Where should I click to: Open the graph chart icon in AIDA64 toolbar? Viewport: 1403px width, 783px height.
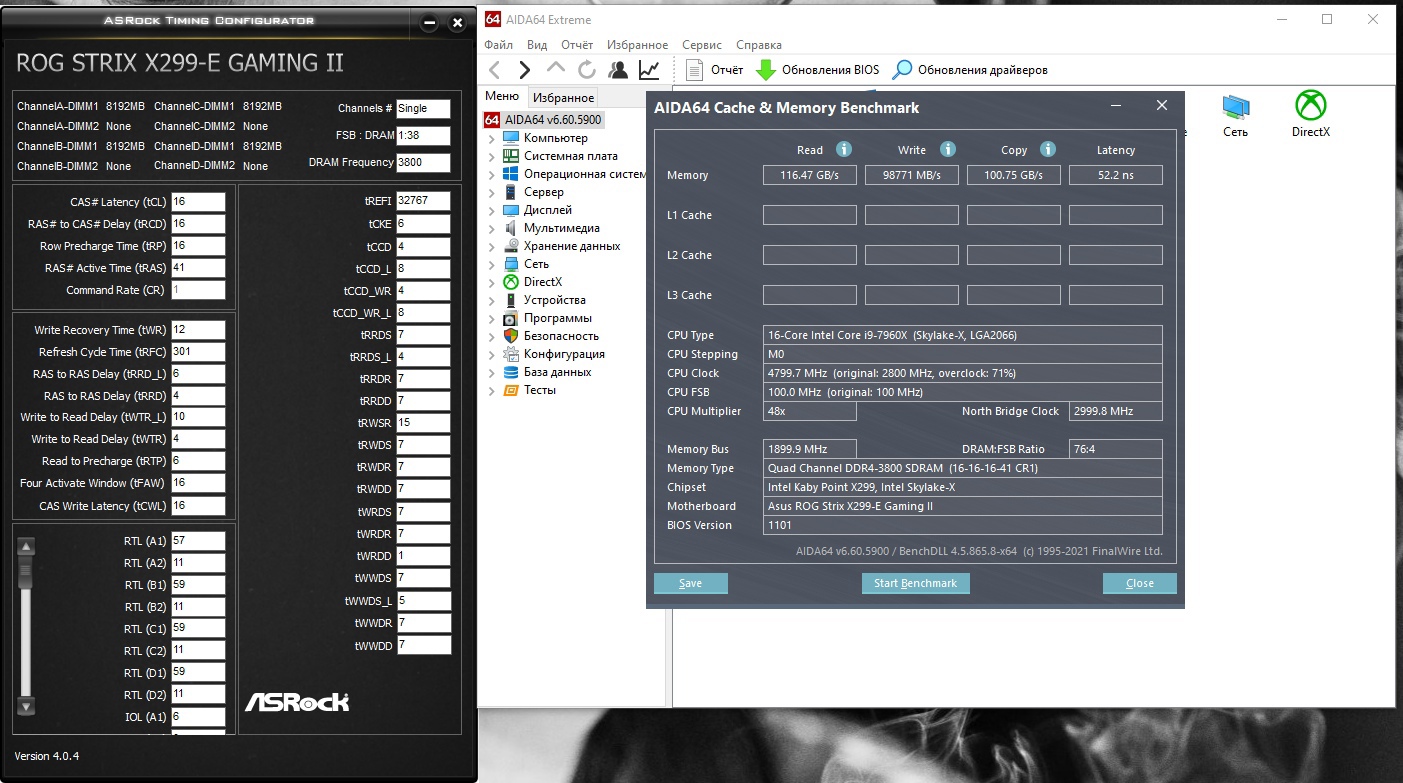click(x=649, y=69)
